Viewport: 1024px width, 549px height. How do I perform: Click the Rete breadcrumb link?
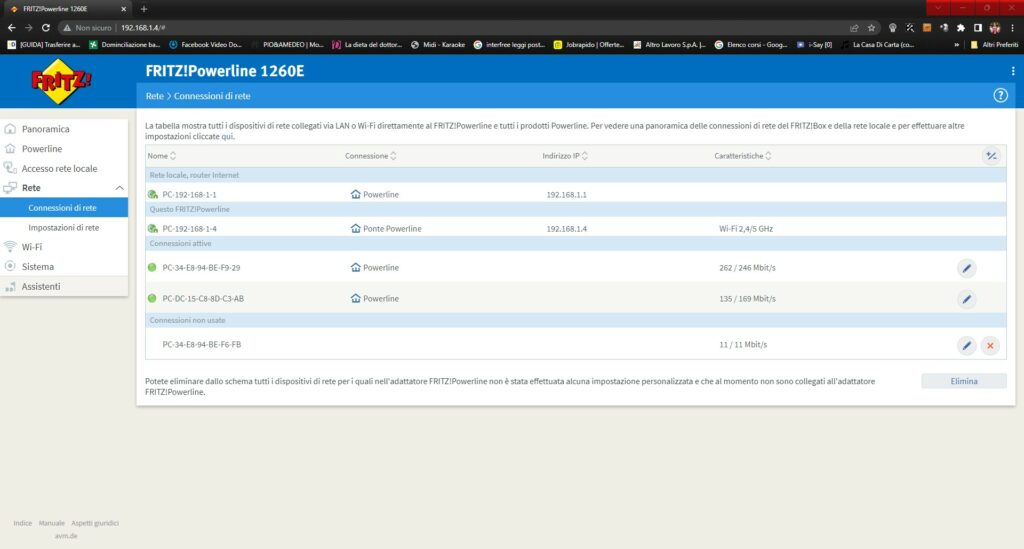(154, 96)
